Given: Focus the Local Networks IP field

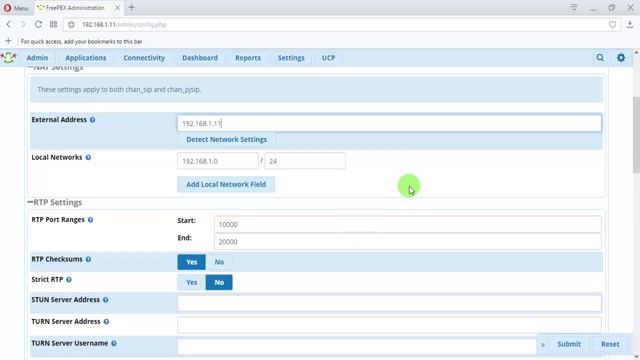Looking at the screenshot, I should 218,161.
